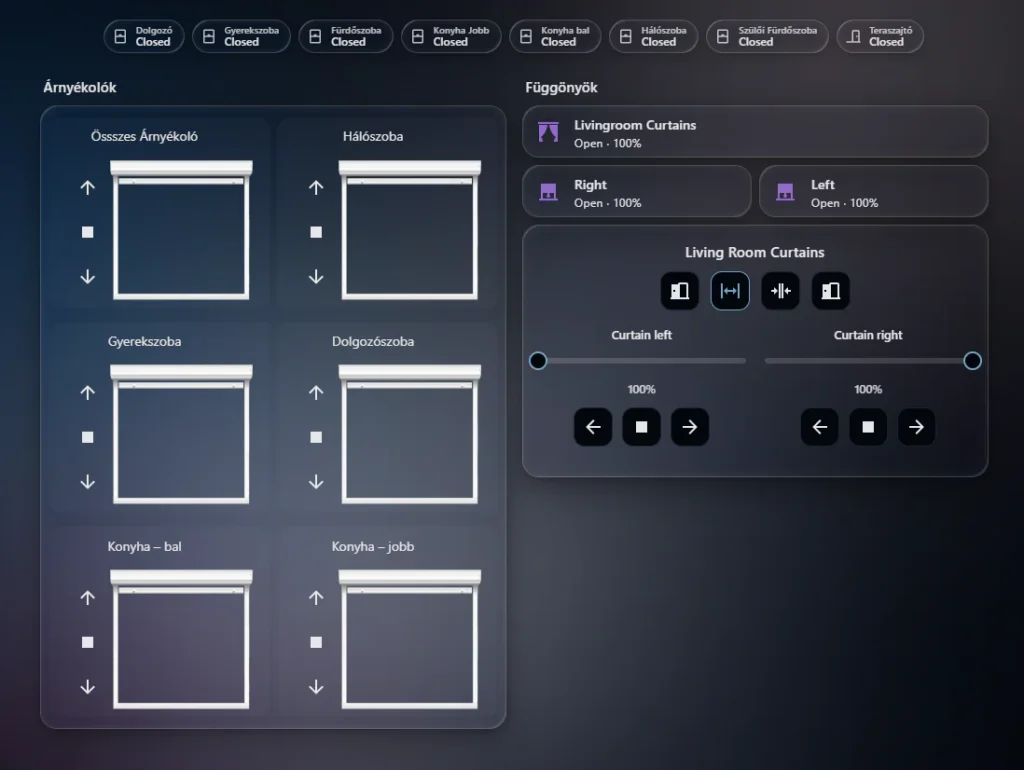Lower all shutters with Összes Árnyékoló down arrow
The height and width of the screenshot is (770, 1024).
click(88, 277)
